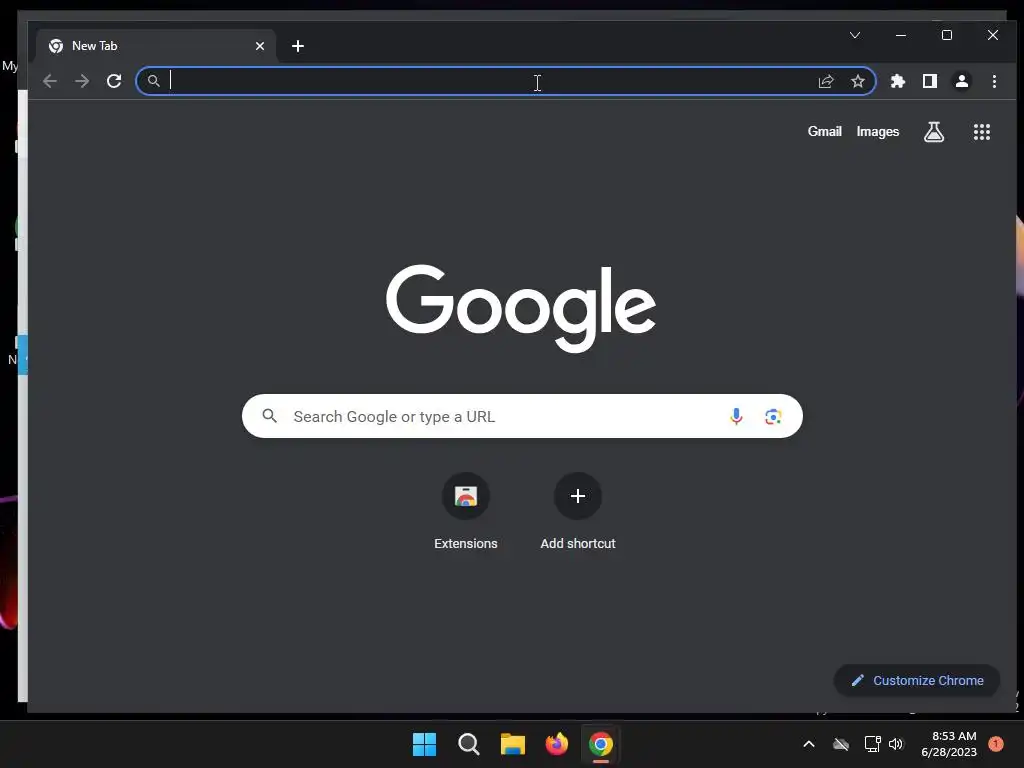
Task: Open Google Images link
Action: tap(878, 131)
